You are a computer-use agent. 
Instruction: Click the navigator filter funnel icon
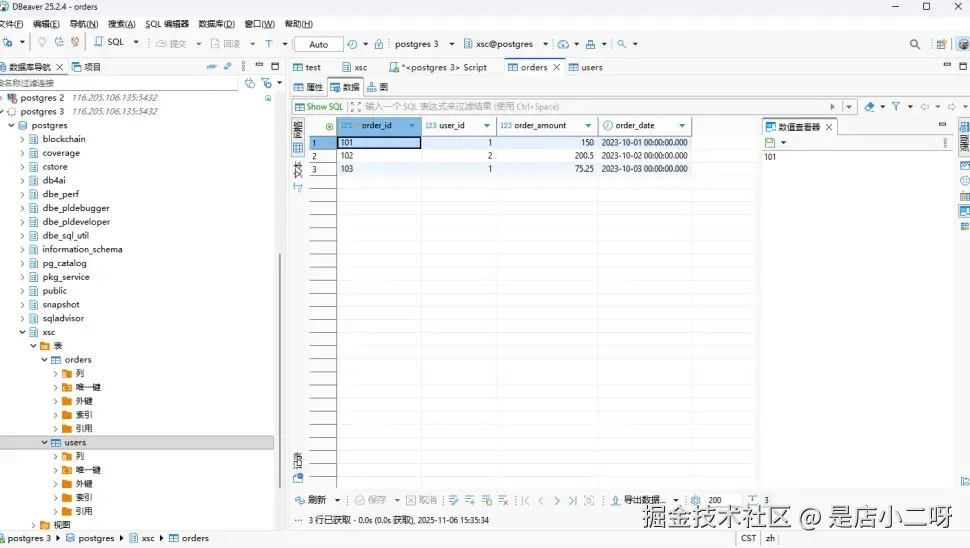click(x=267, y=83)
